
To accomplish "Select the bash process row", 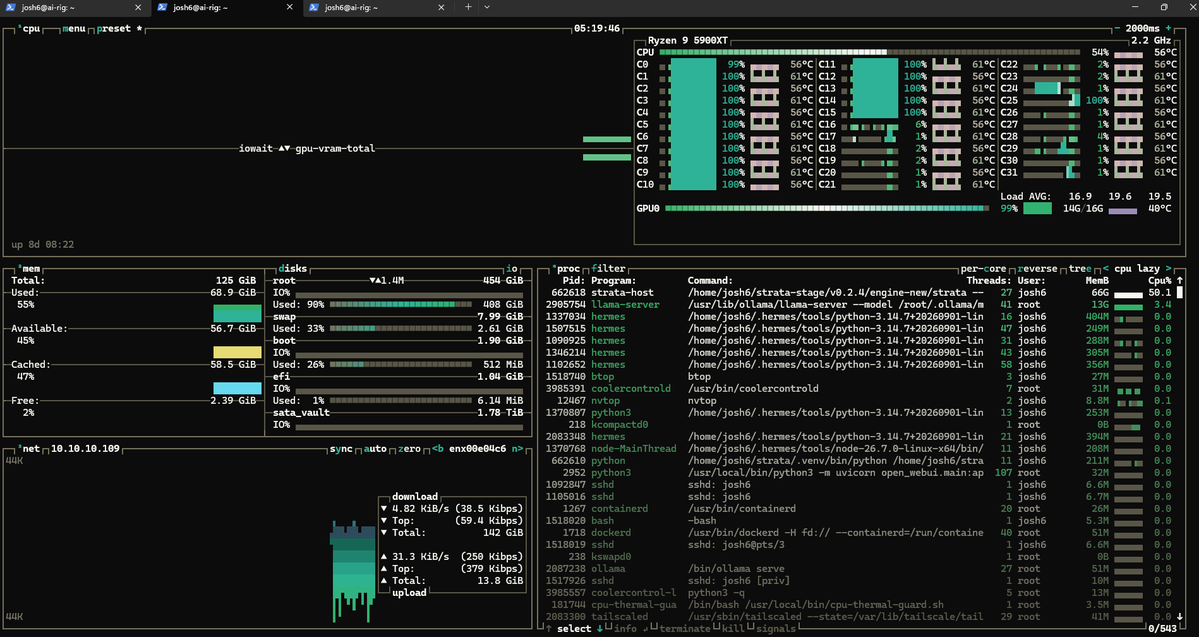I will [x=859, y=521].
